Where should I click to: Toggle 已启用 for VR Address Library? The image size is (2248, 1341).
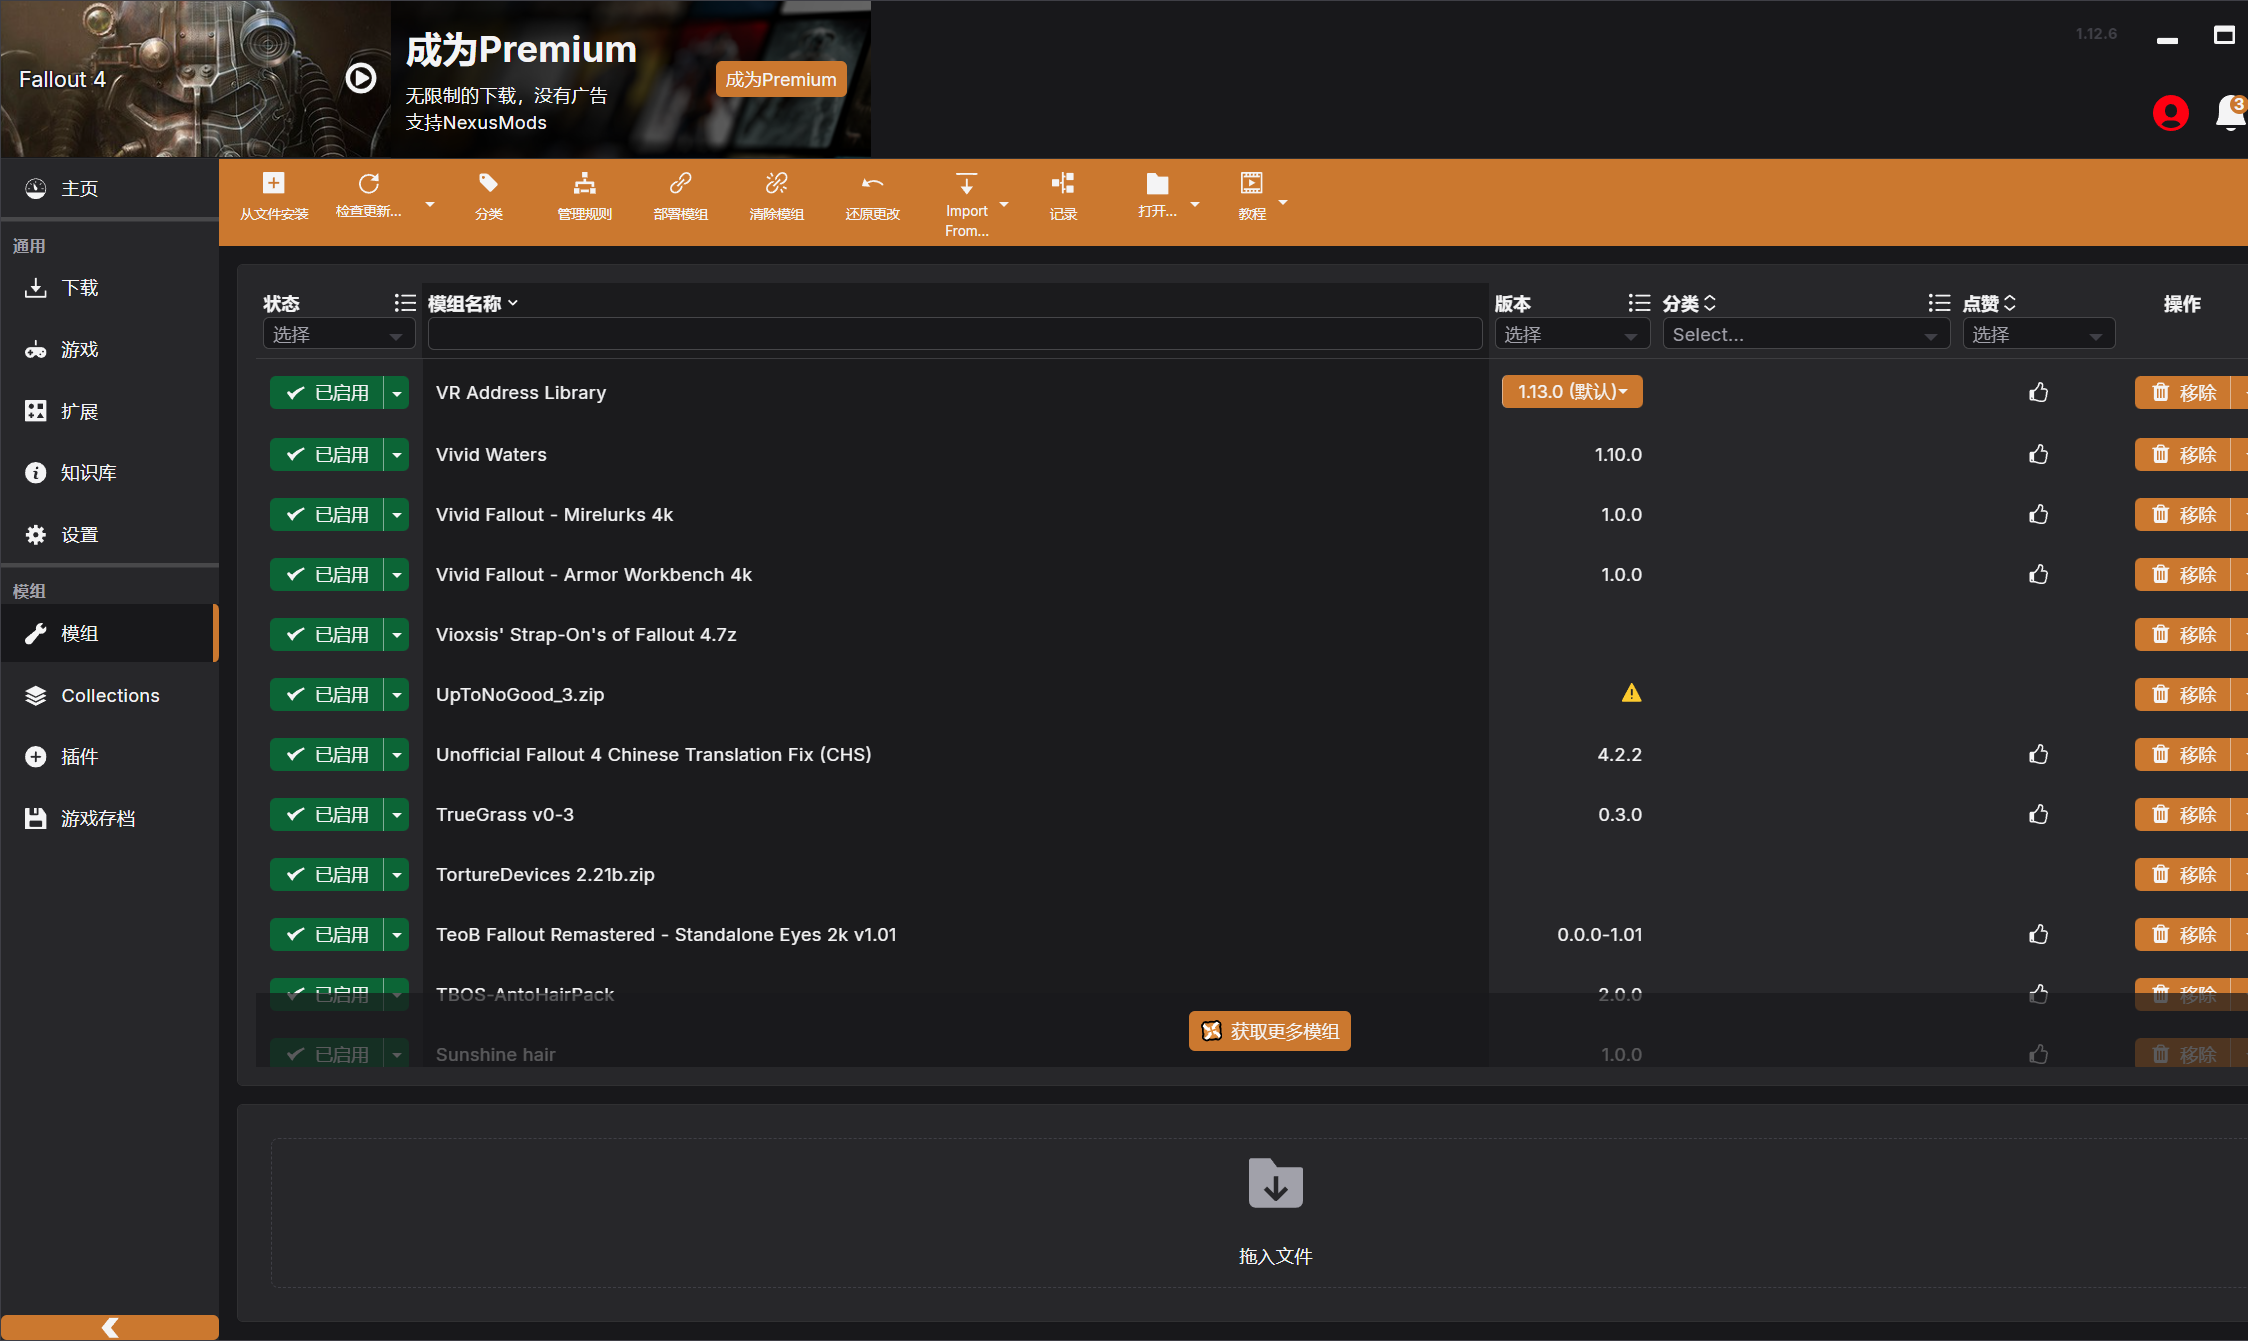pos(327,393)
